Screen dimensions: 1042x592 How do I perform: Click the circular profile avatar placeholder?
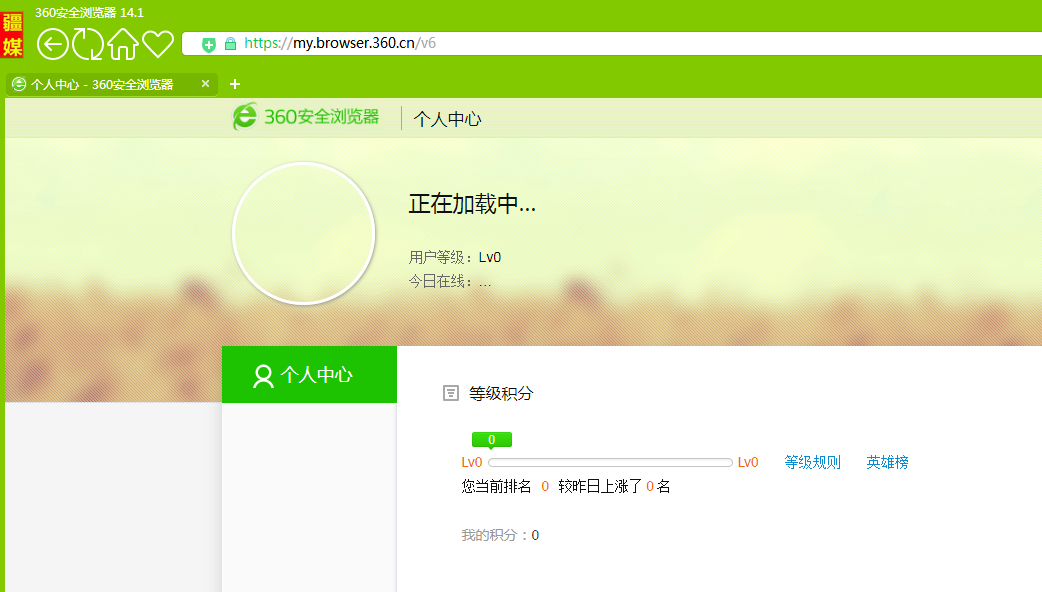coord(304,233)
